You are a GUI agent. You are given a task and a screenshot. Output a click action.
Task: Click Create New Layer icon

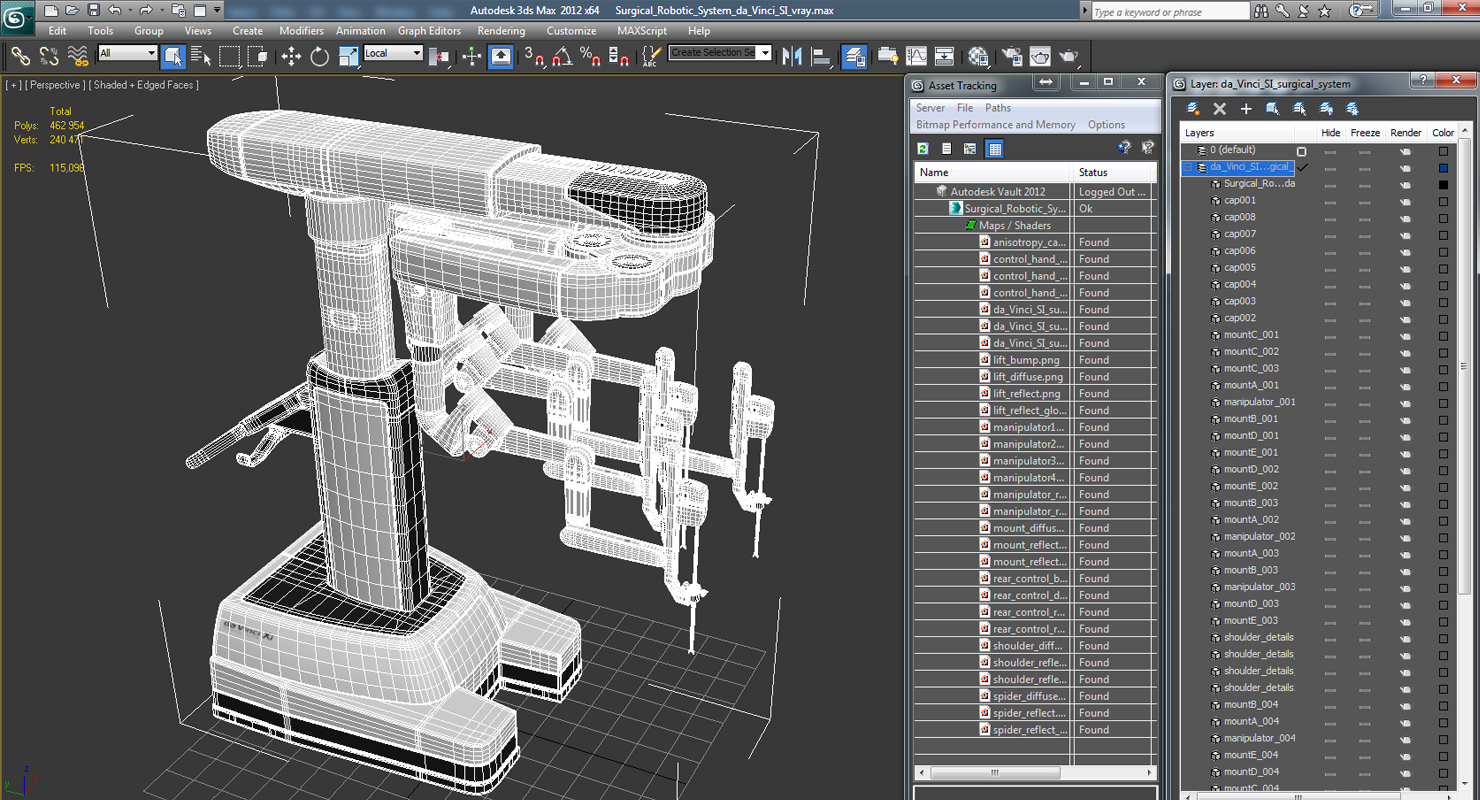[x=1193, y=108]
